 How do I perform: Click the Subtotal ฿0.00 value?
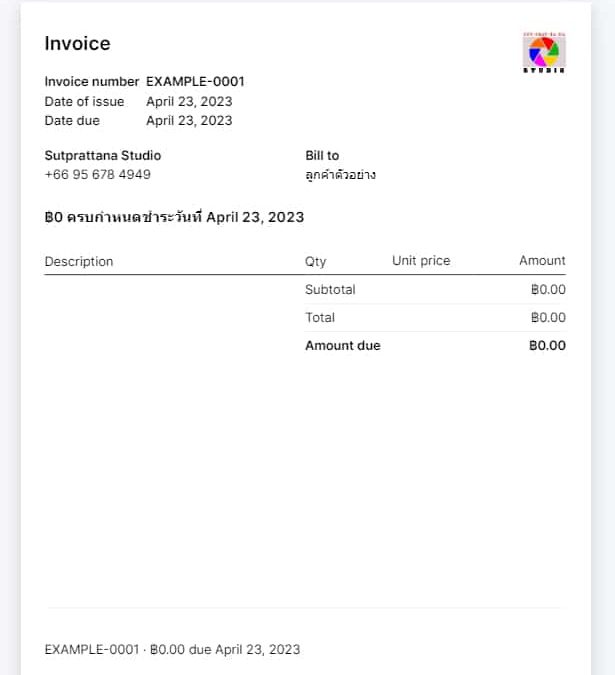[548, 289]
